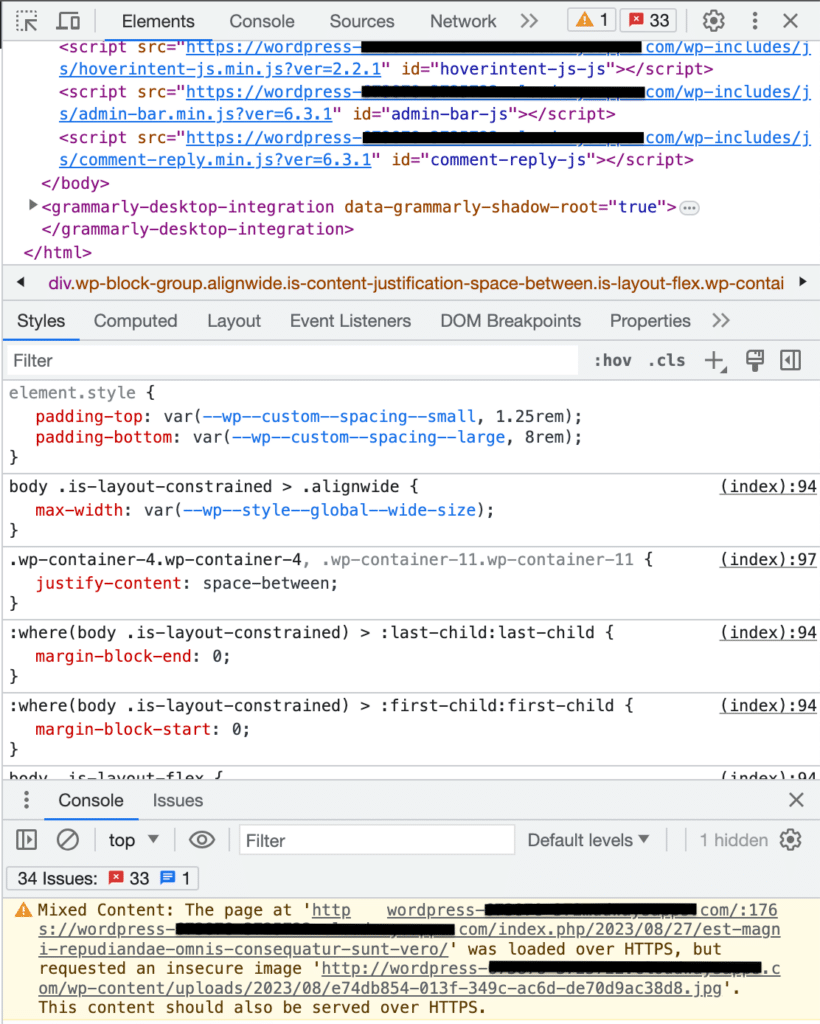Click the new style rule plus icon

coord(714,361)
